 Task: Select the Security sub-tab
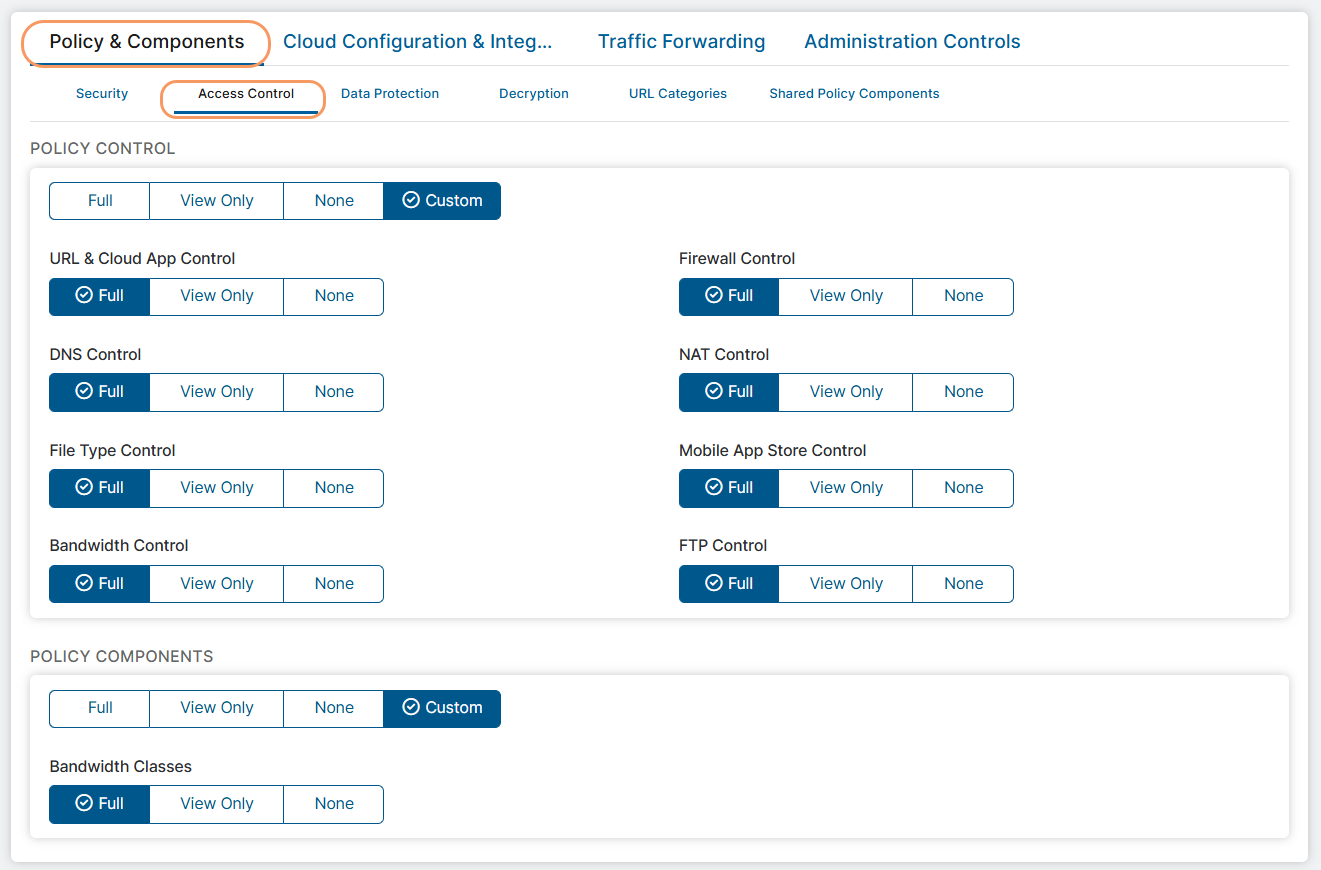[x=102, y=94]
